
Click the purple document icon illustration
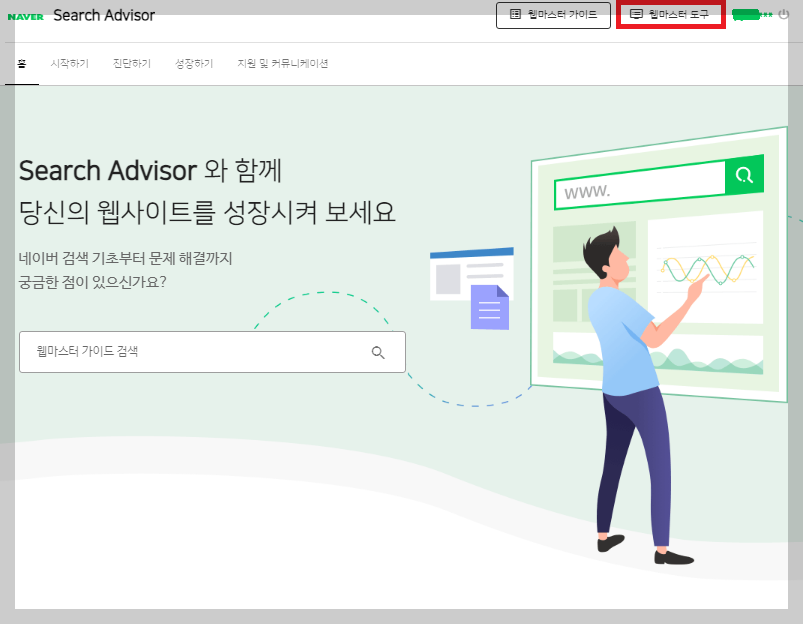click(490, 307)
